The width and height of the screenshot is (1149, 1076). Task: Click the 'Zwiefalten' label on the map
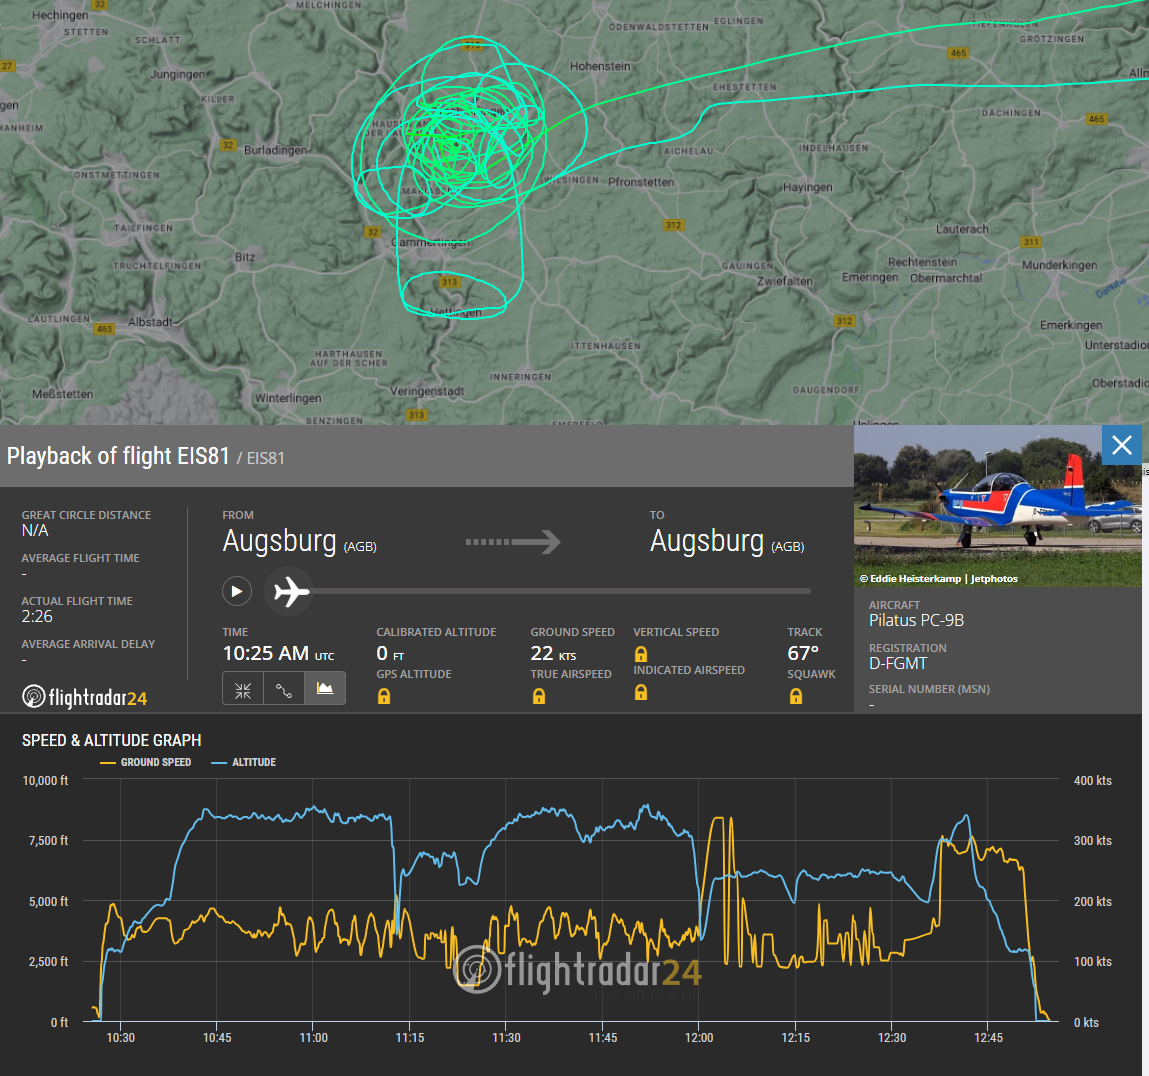pos(785,281)
